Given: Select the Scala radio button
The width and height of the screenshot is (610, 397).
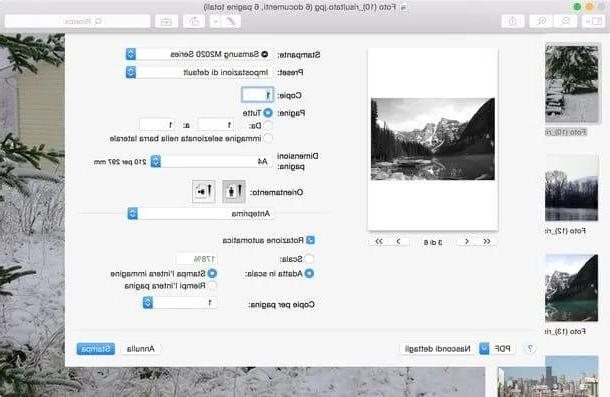Looking at the screenshot, I should [x=309, y=259].
